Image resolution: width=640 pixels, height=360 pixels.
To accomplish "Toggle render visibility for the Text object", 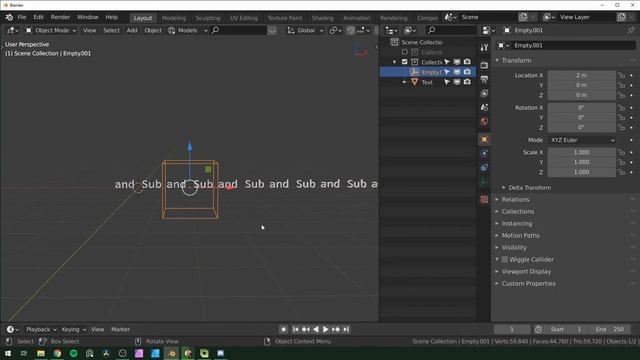I will point(467,82).
